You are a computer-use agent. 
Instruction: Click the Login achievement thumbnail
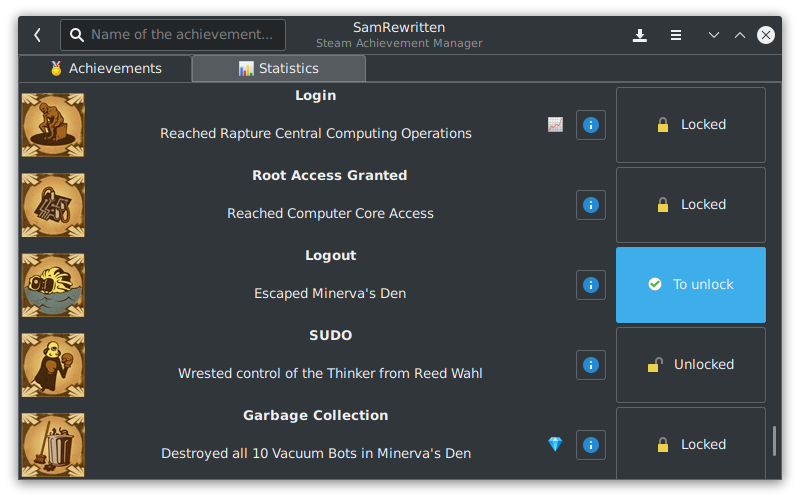pos(53,125)
